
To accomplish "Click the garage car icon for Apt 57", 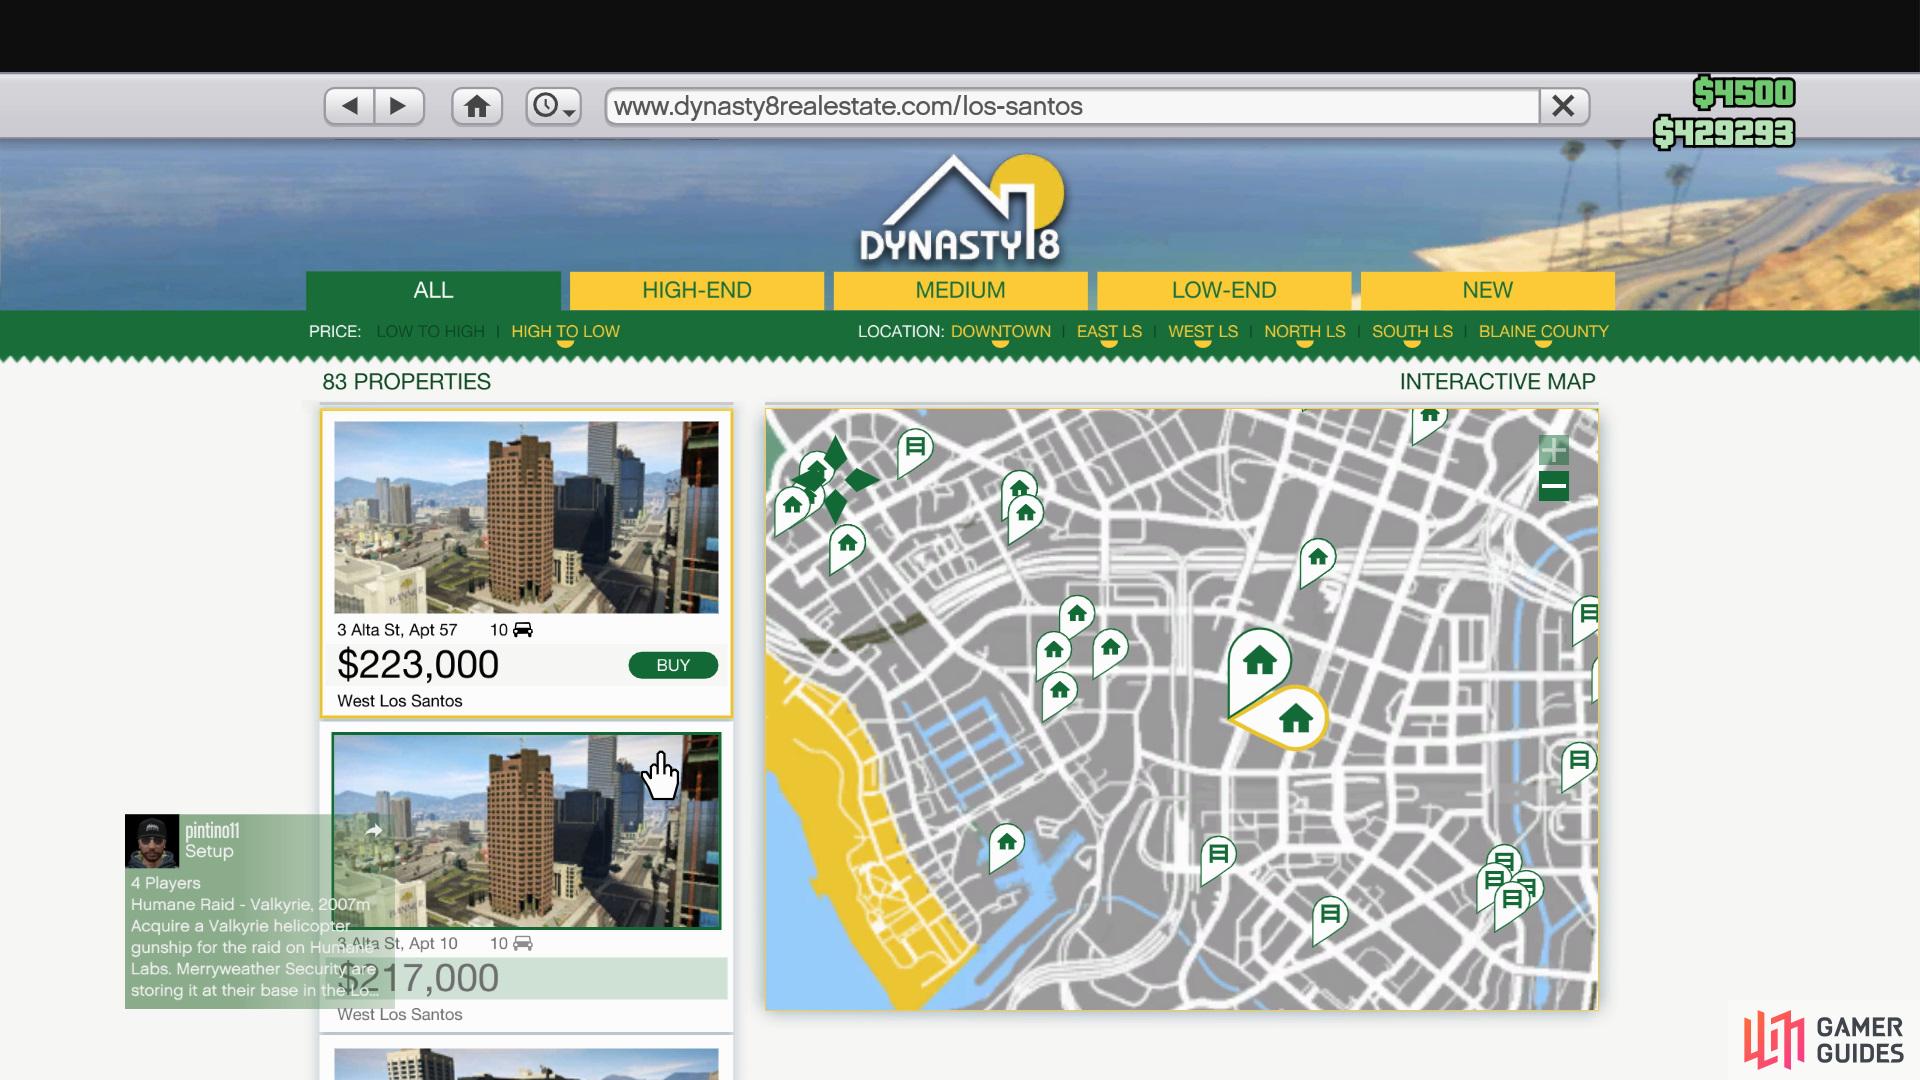I will point(523,629).
